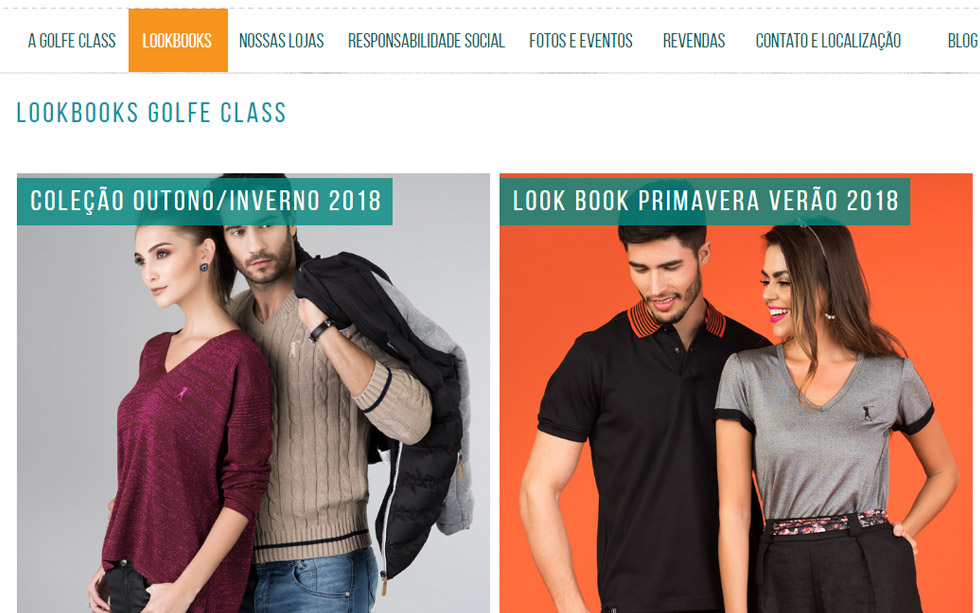
Task: Open Look Book Primavera Verão 2018 banner
Action: [705, 201]
